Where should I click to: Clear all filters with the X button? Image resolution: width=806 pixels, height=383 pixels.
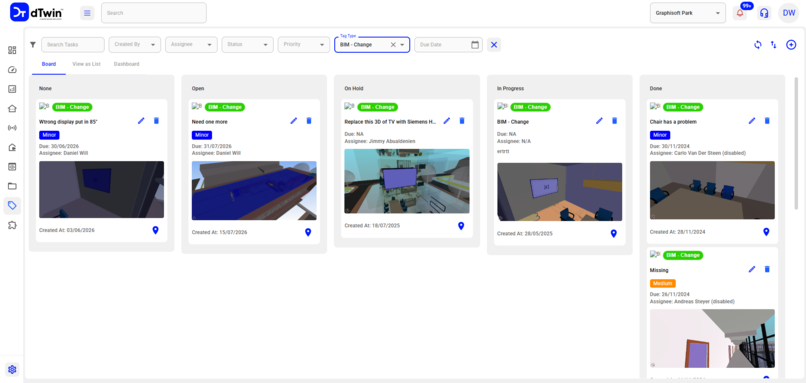pos(494,45)
